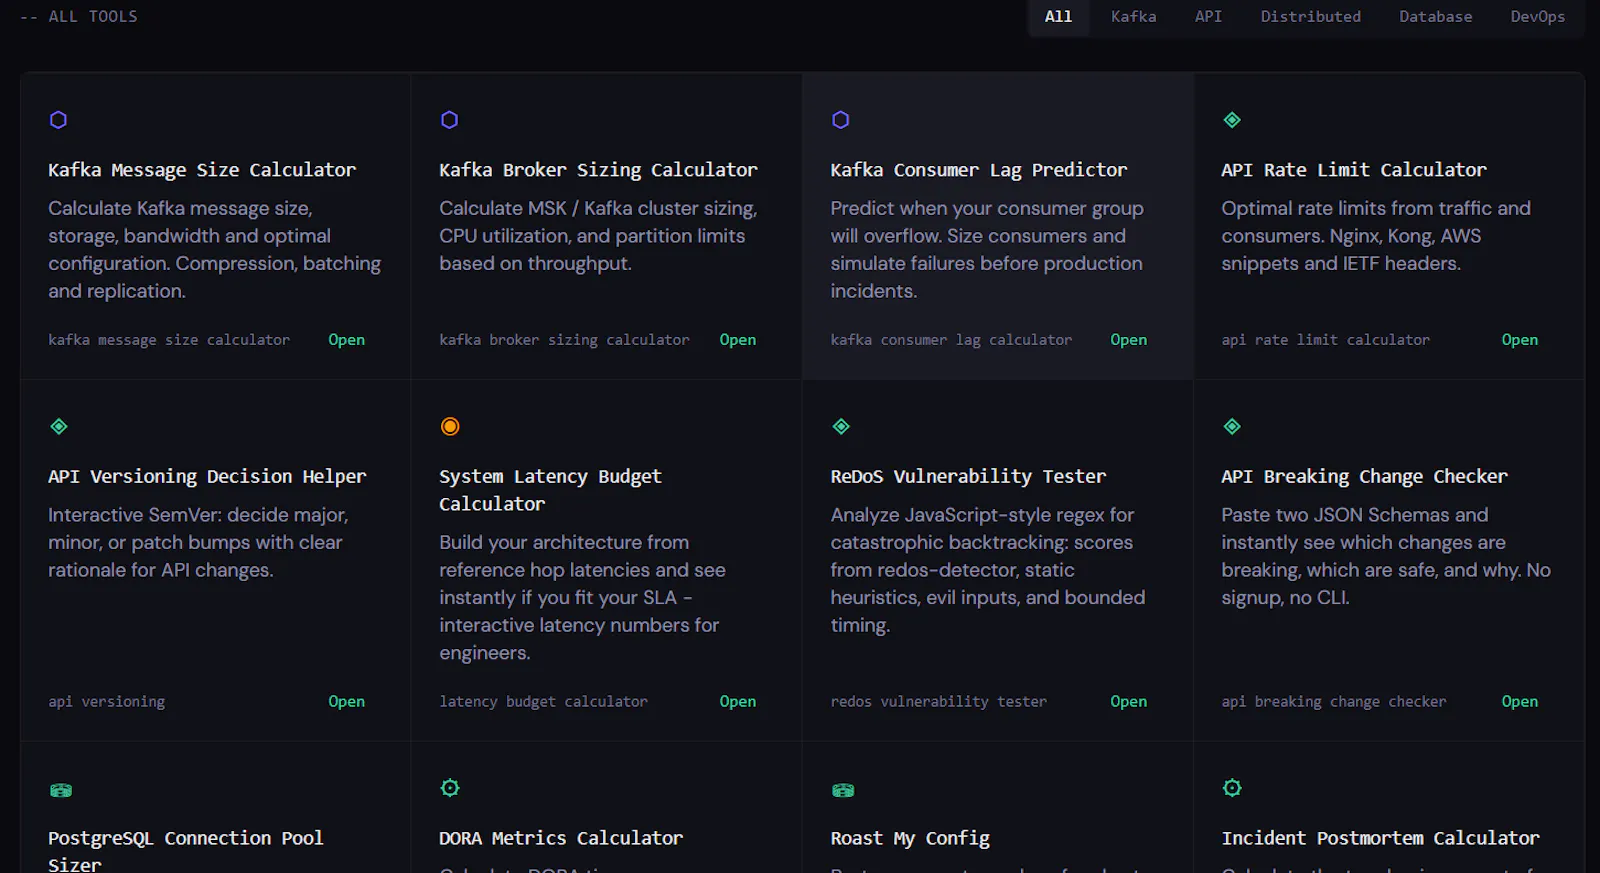Viewport: 1600px width, 873px height.
Task: Click the Incident Postmortem Calculator title
Action: [1380, 838]
